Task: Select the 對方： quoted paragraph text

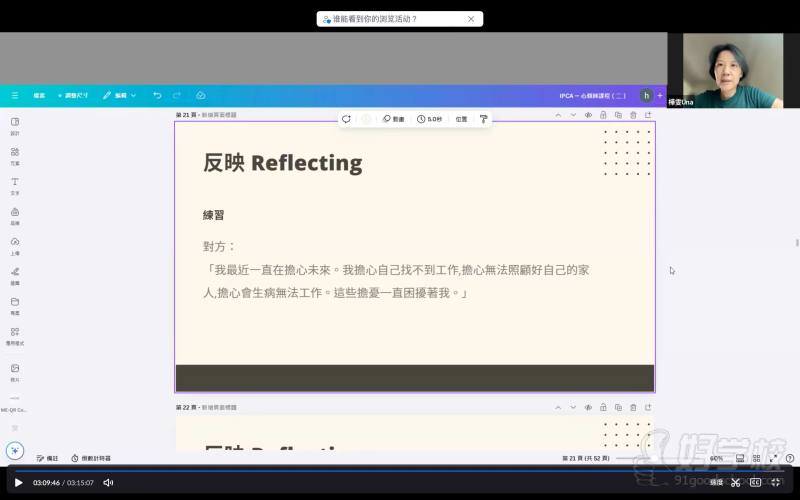Action: (x=396, y=270)
